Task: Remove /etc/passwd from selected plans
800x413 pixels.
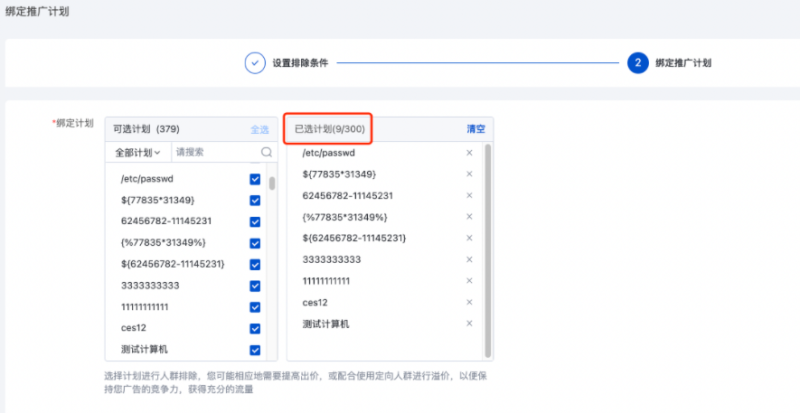Action: coord(469,153)
